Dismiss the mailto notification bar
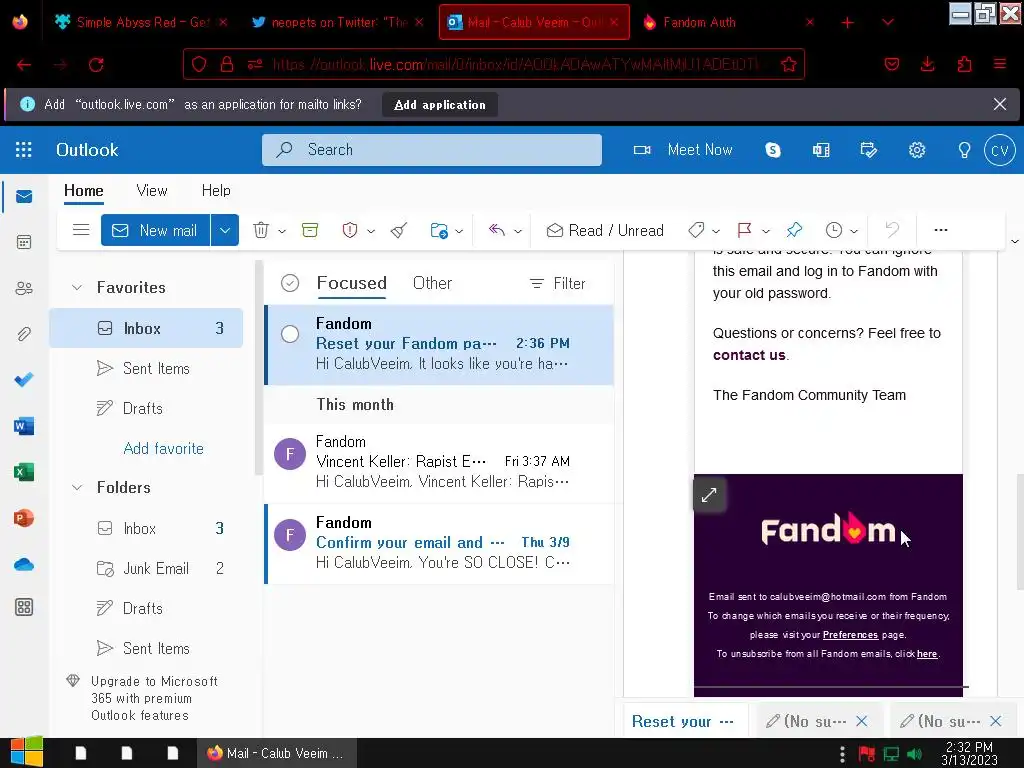This screenshot has width=1024, height=768. 999,104
